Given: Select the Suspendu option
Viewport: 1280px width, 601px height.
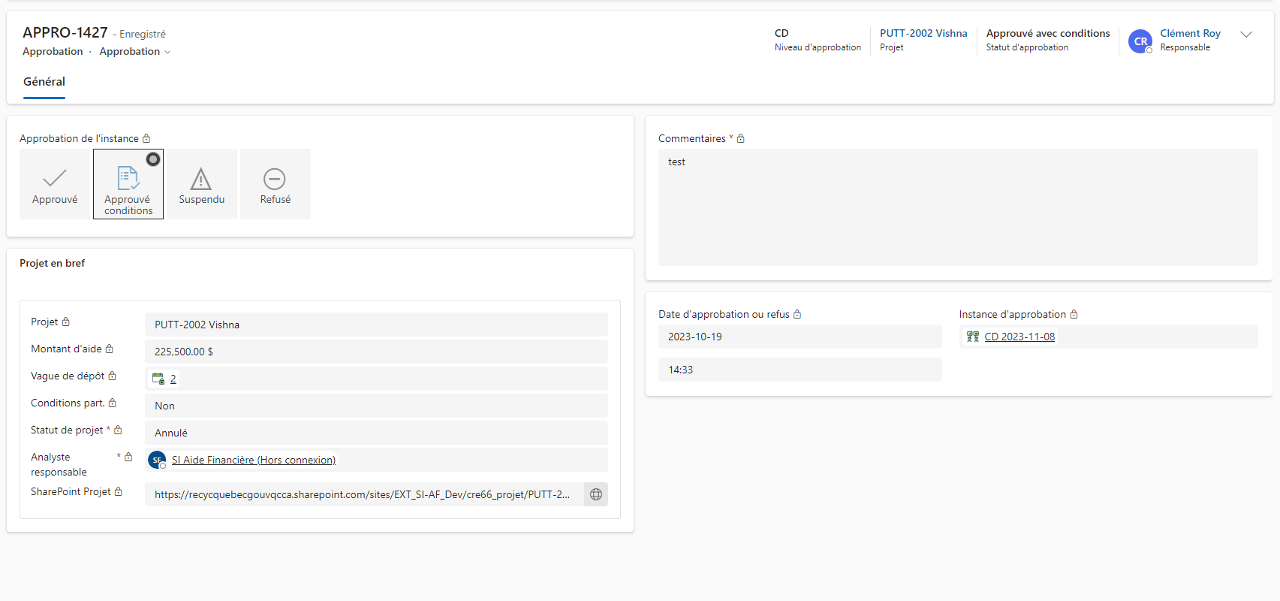Looking at the screenshot, I should coord(202,184).
